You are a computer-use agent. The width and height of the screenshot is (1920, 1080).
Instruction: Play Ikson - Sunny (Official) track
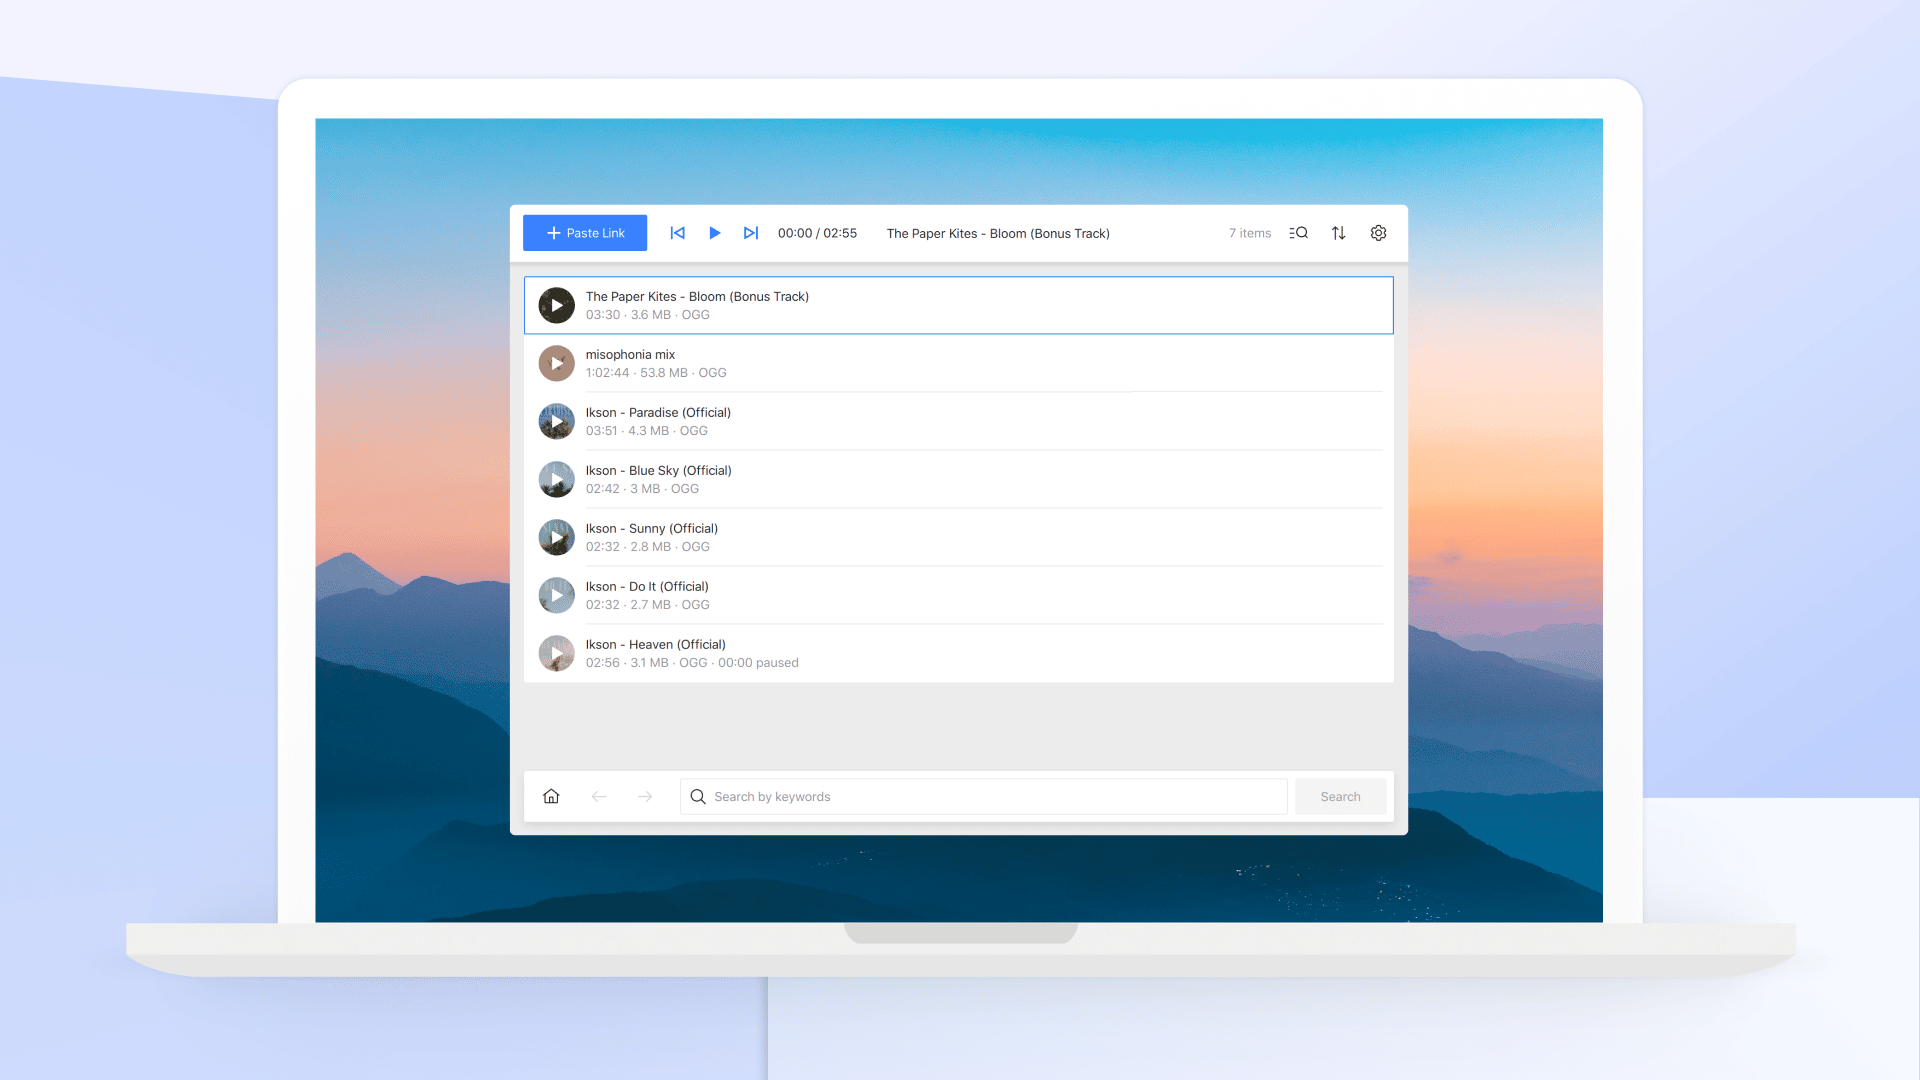[x=555, y=537]
